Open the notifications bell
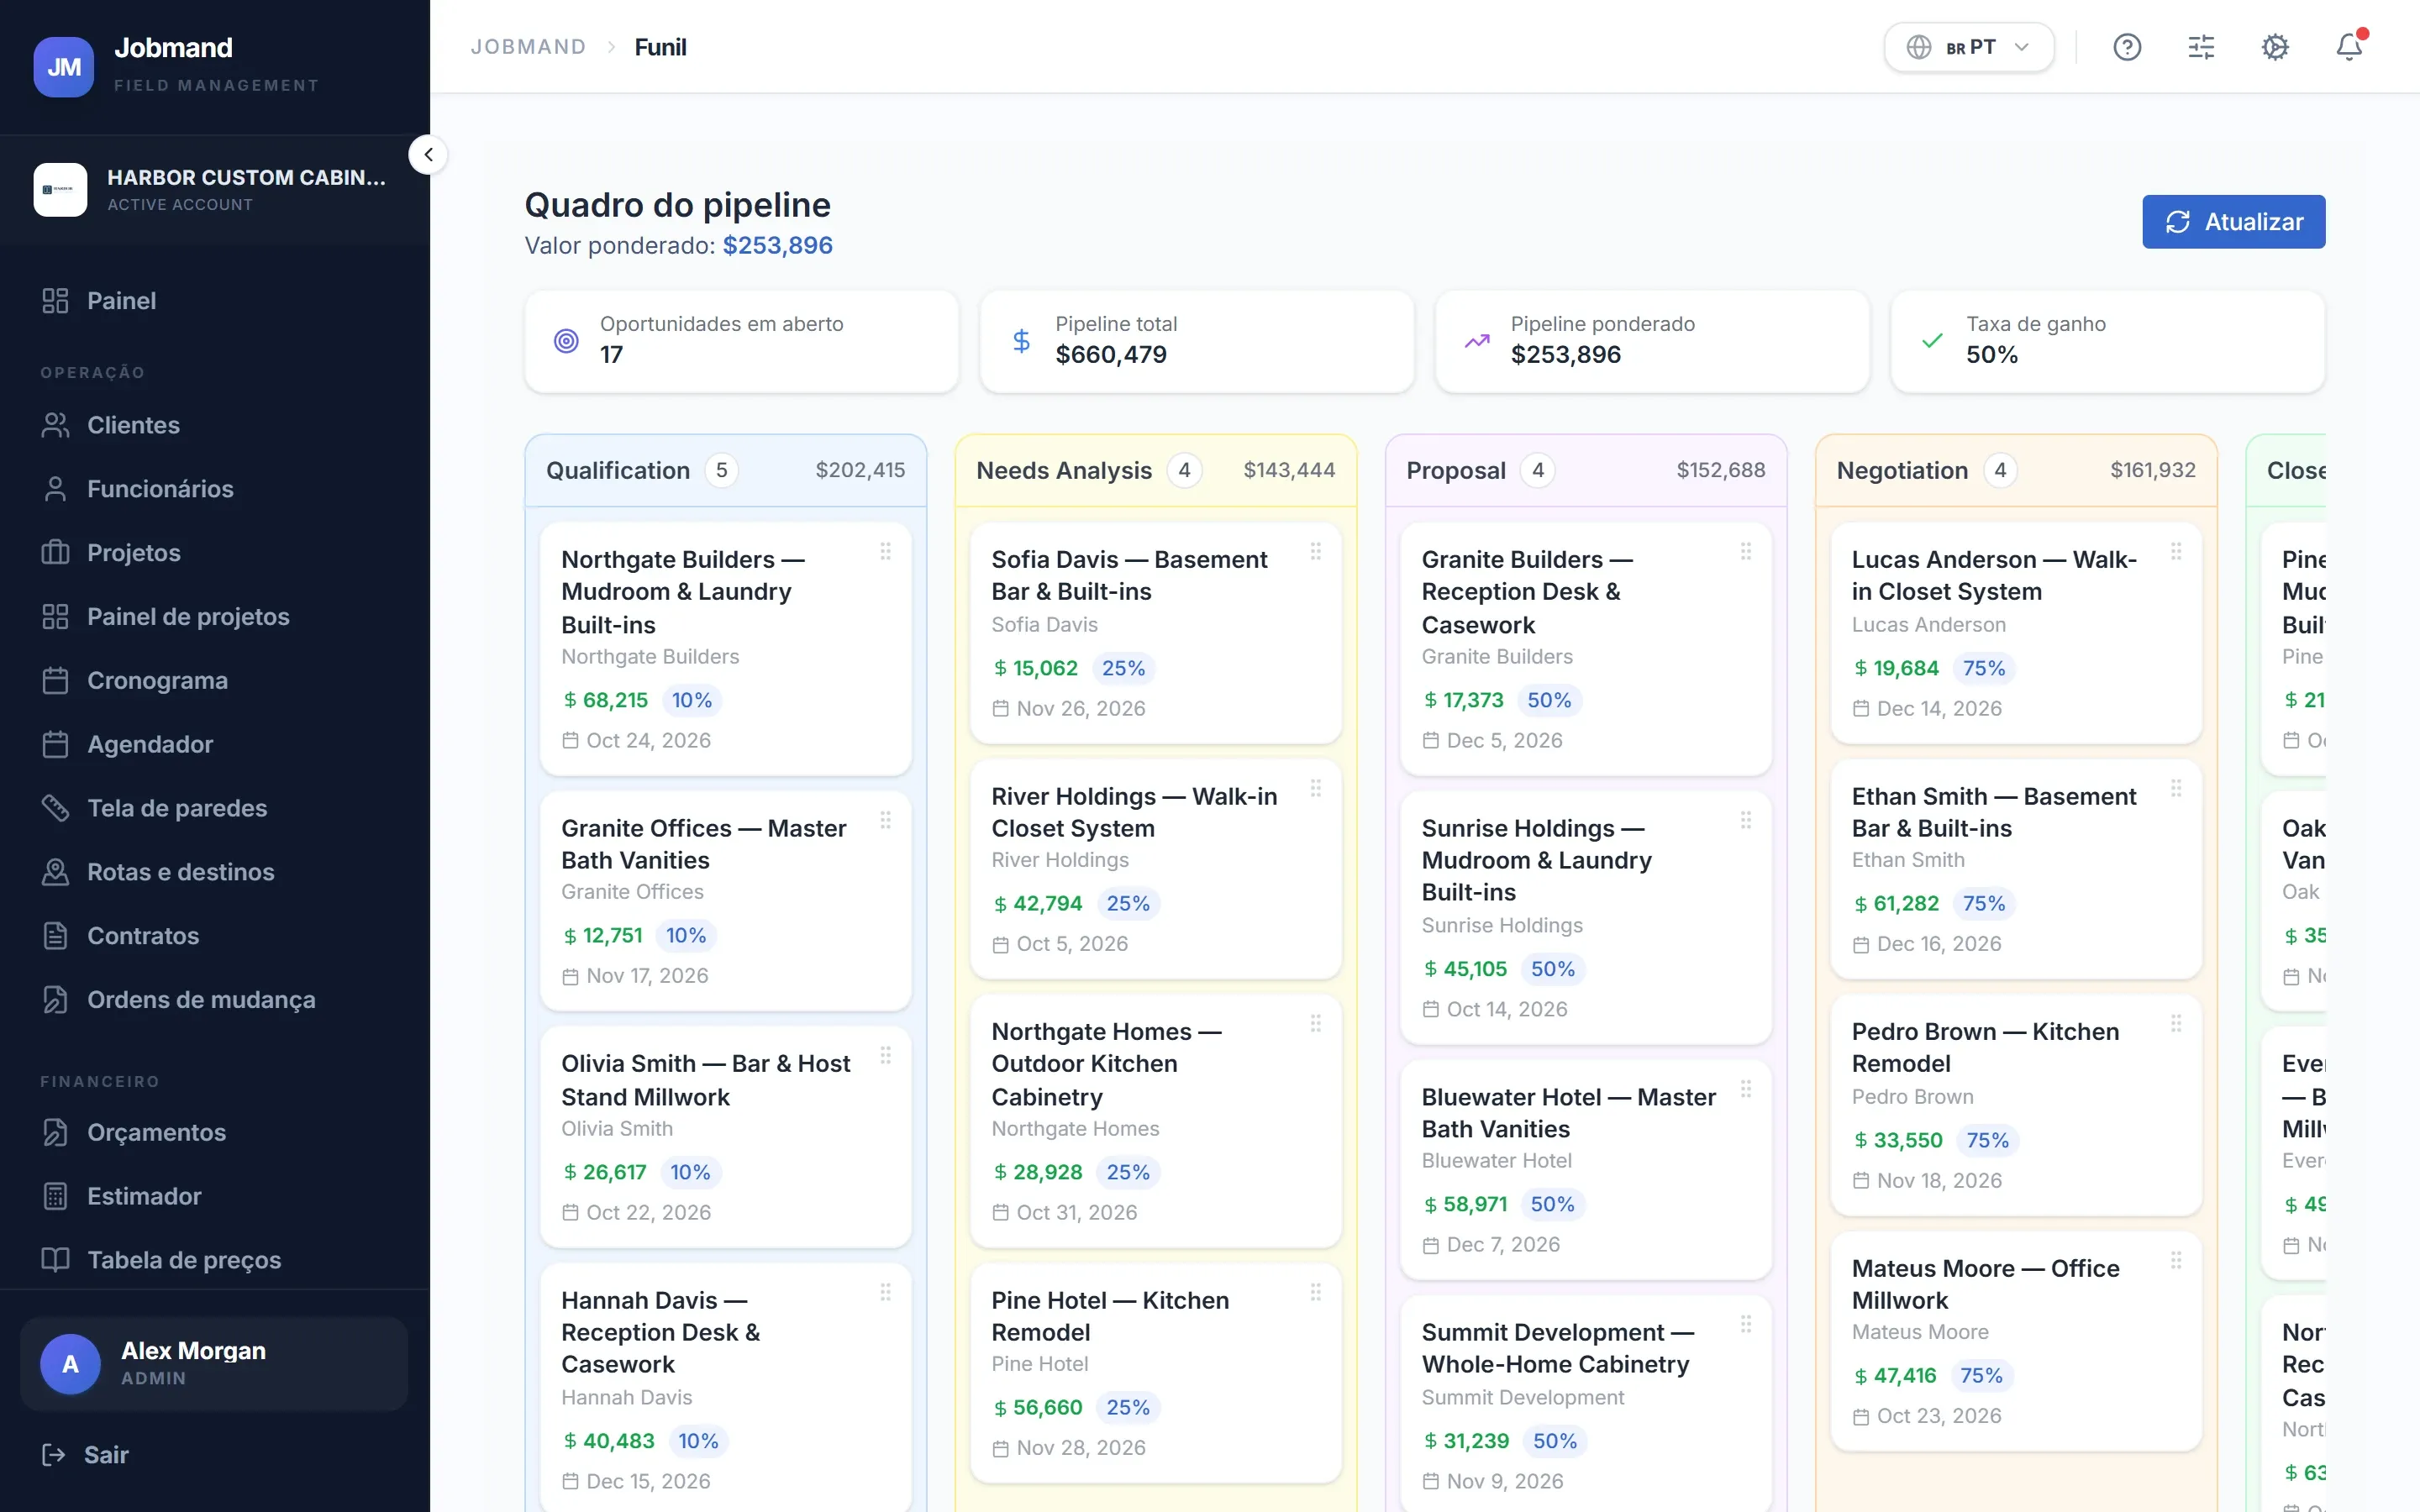Image resolution: width=2420 pixels, height=1512 pixels. [2349, 47]
